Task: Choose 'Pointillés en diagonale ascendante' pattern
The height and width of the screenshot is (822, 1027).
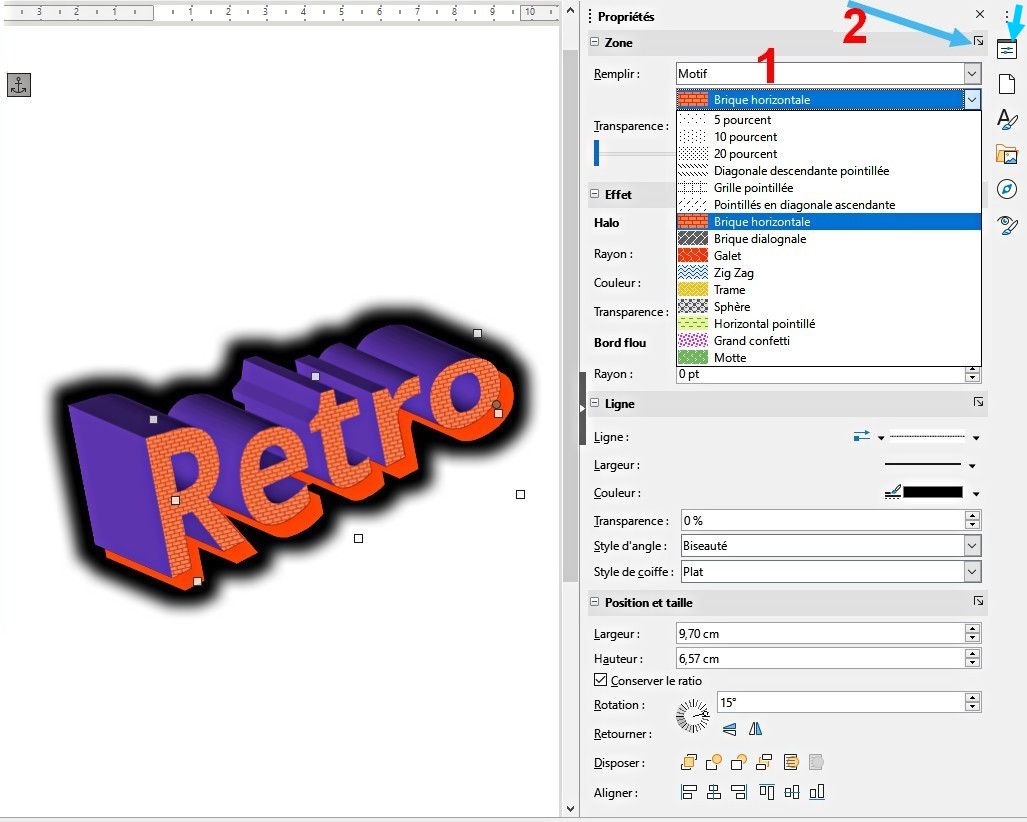Action: (x=829, y=205)
